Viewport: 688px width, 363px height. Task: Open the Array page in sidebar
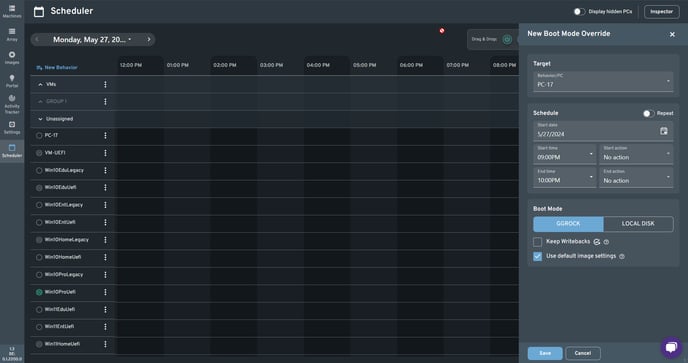point(12,35)
